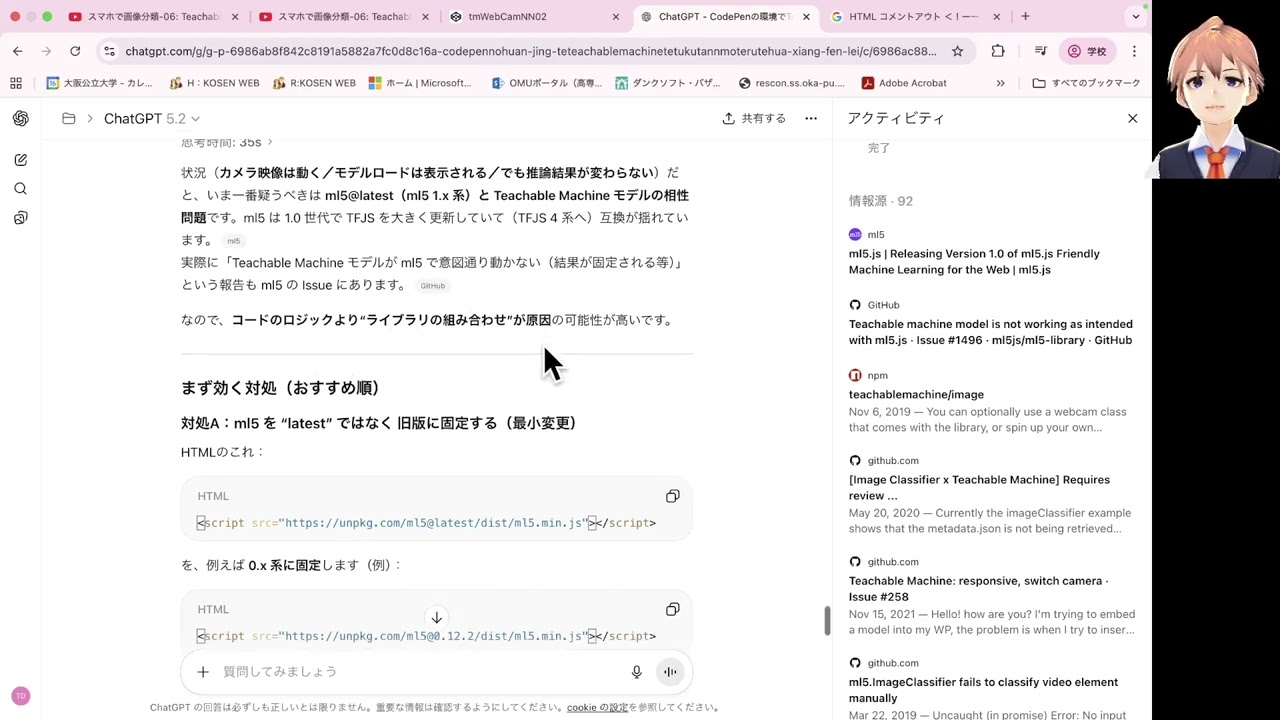Open the Chrome three-dot menu
The height and width of the screenshot is (720, 1280).
pyautogui.click(x=1134, y=51)
